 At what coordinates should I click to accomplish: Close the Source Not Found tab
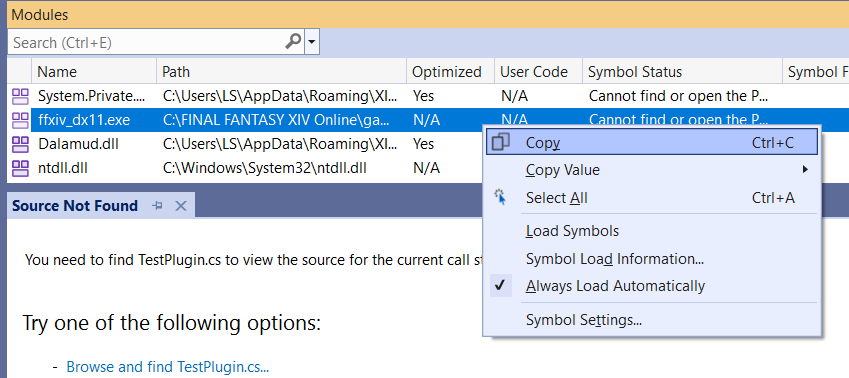point(181,206)
